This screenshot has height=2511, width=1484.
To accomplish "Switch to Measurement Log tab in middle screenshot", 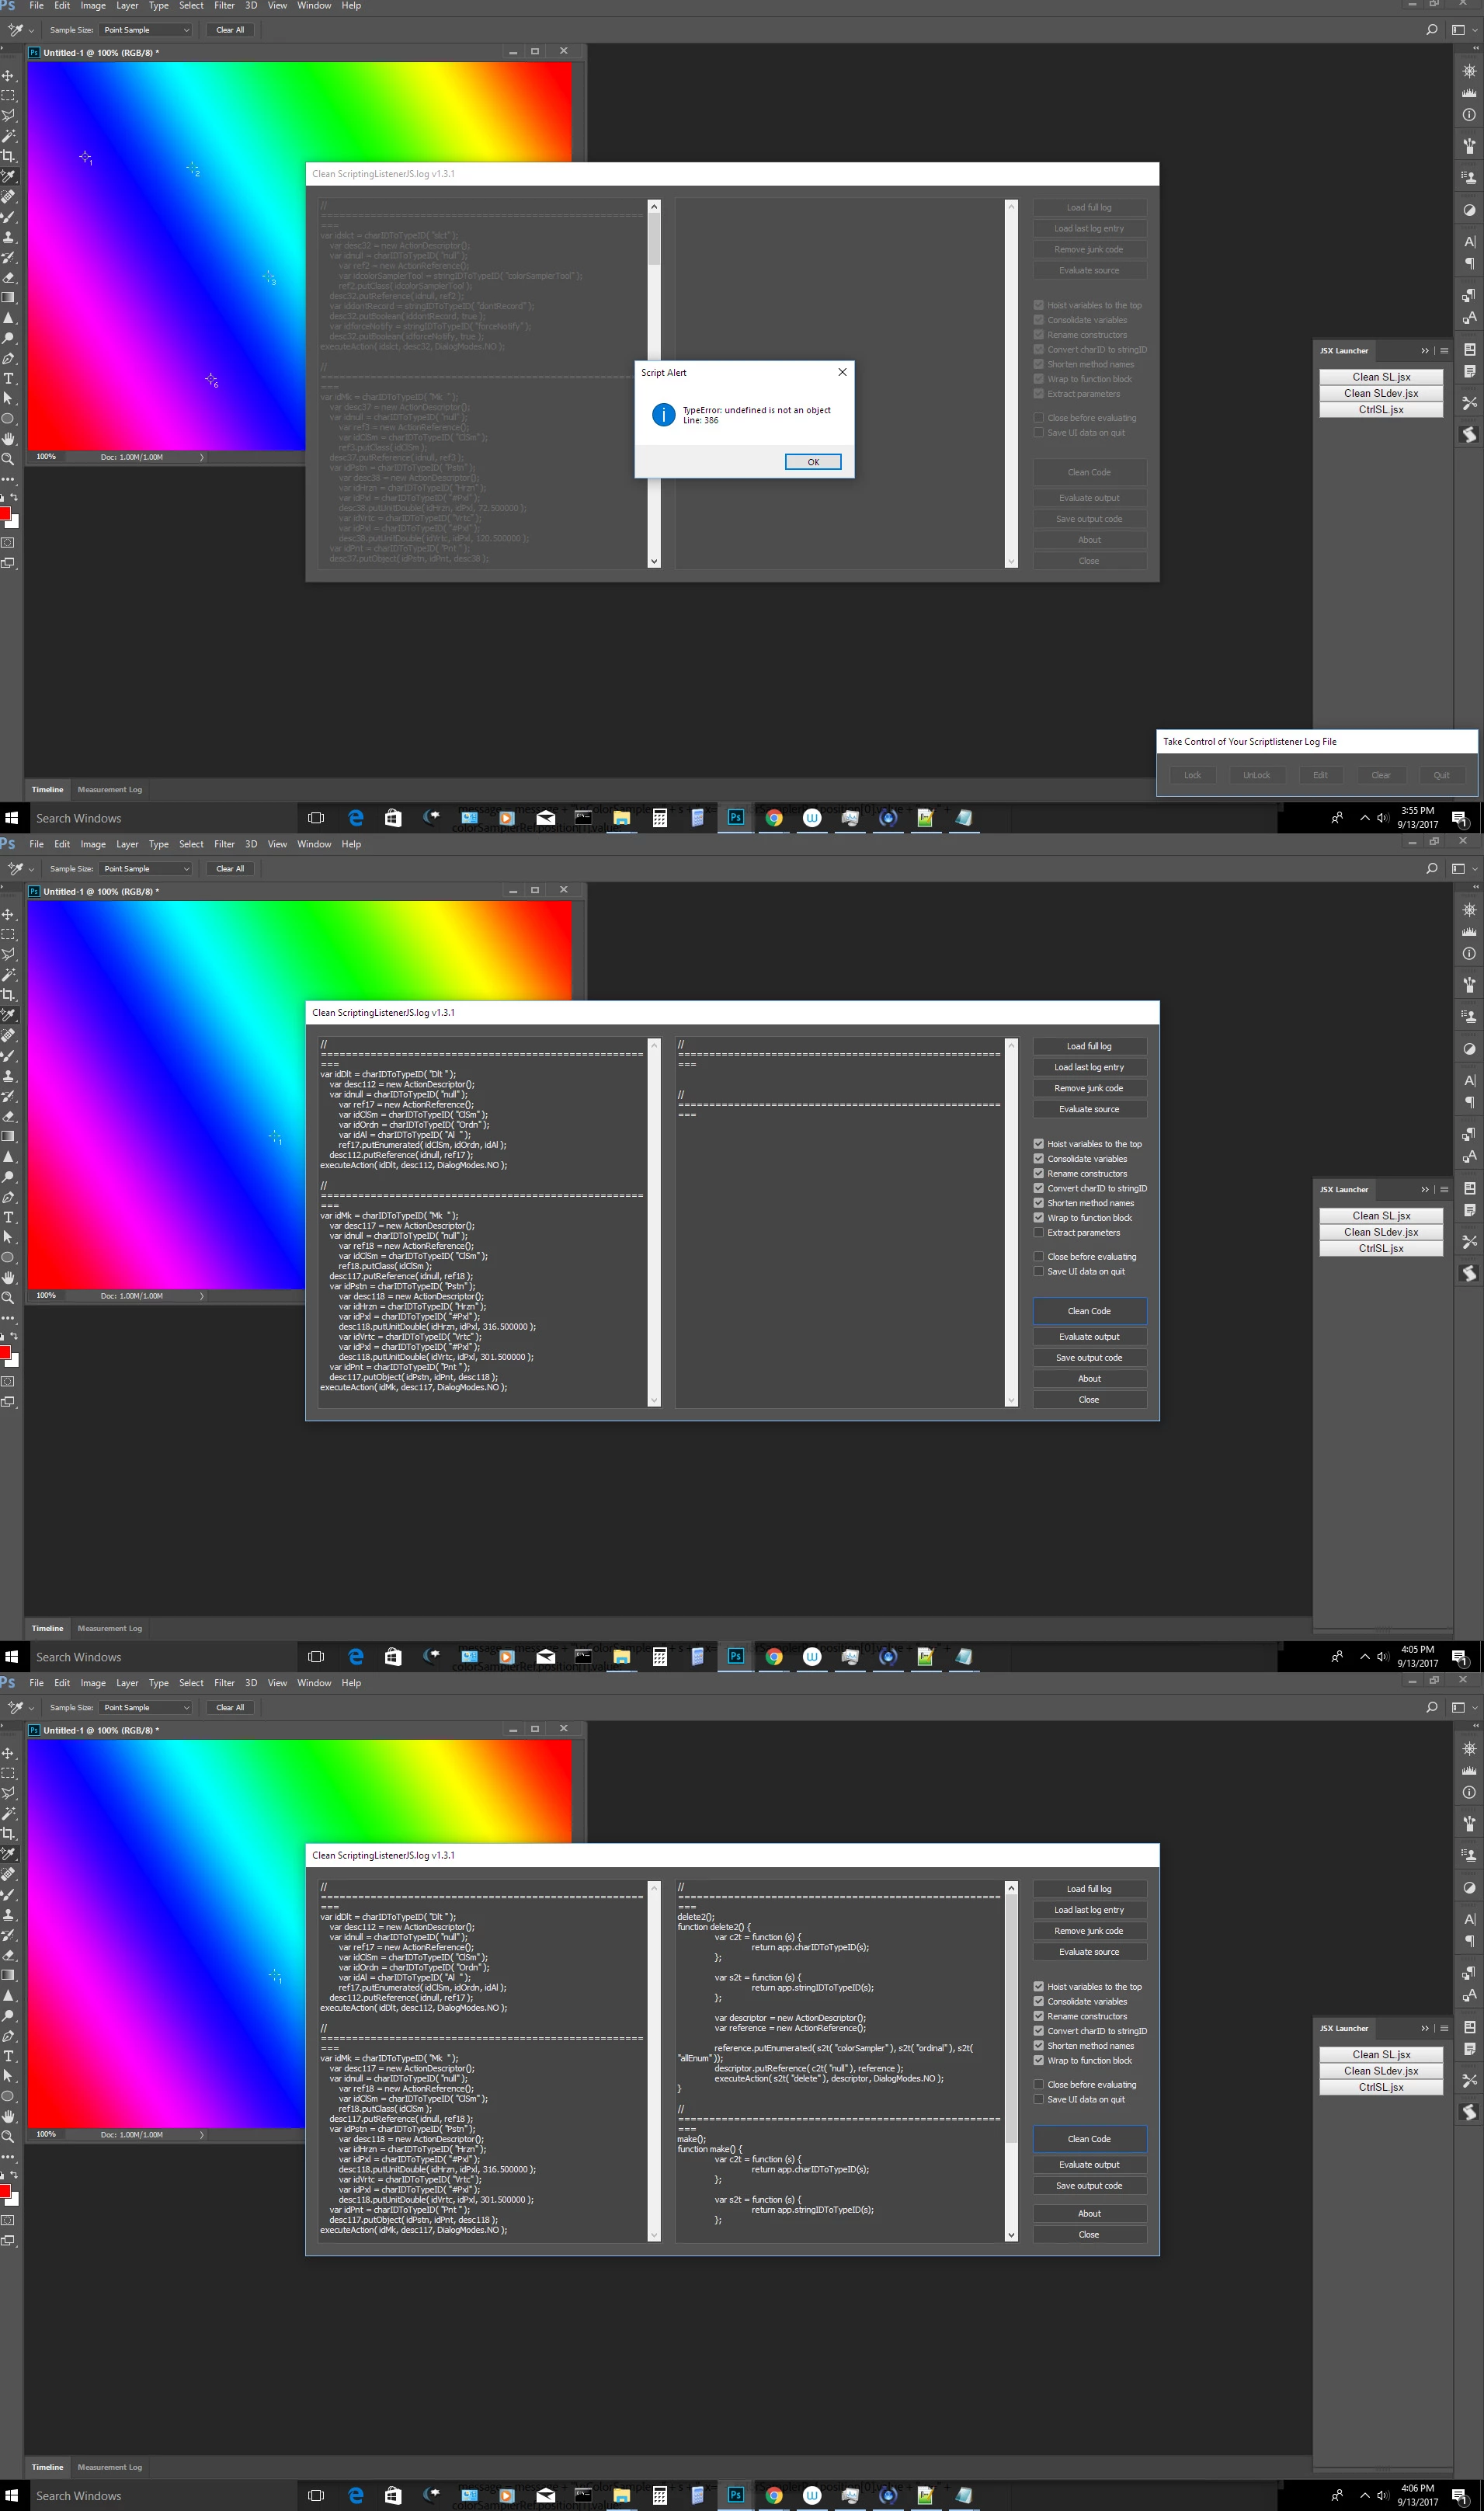I will [x=110, y=1629].
